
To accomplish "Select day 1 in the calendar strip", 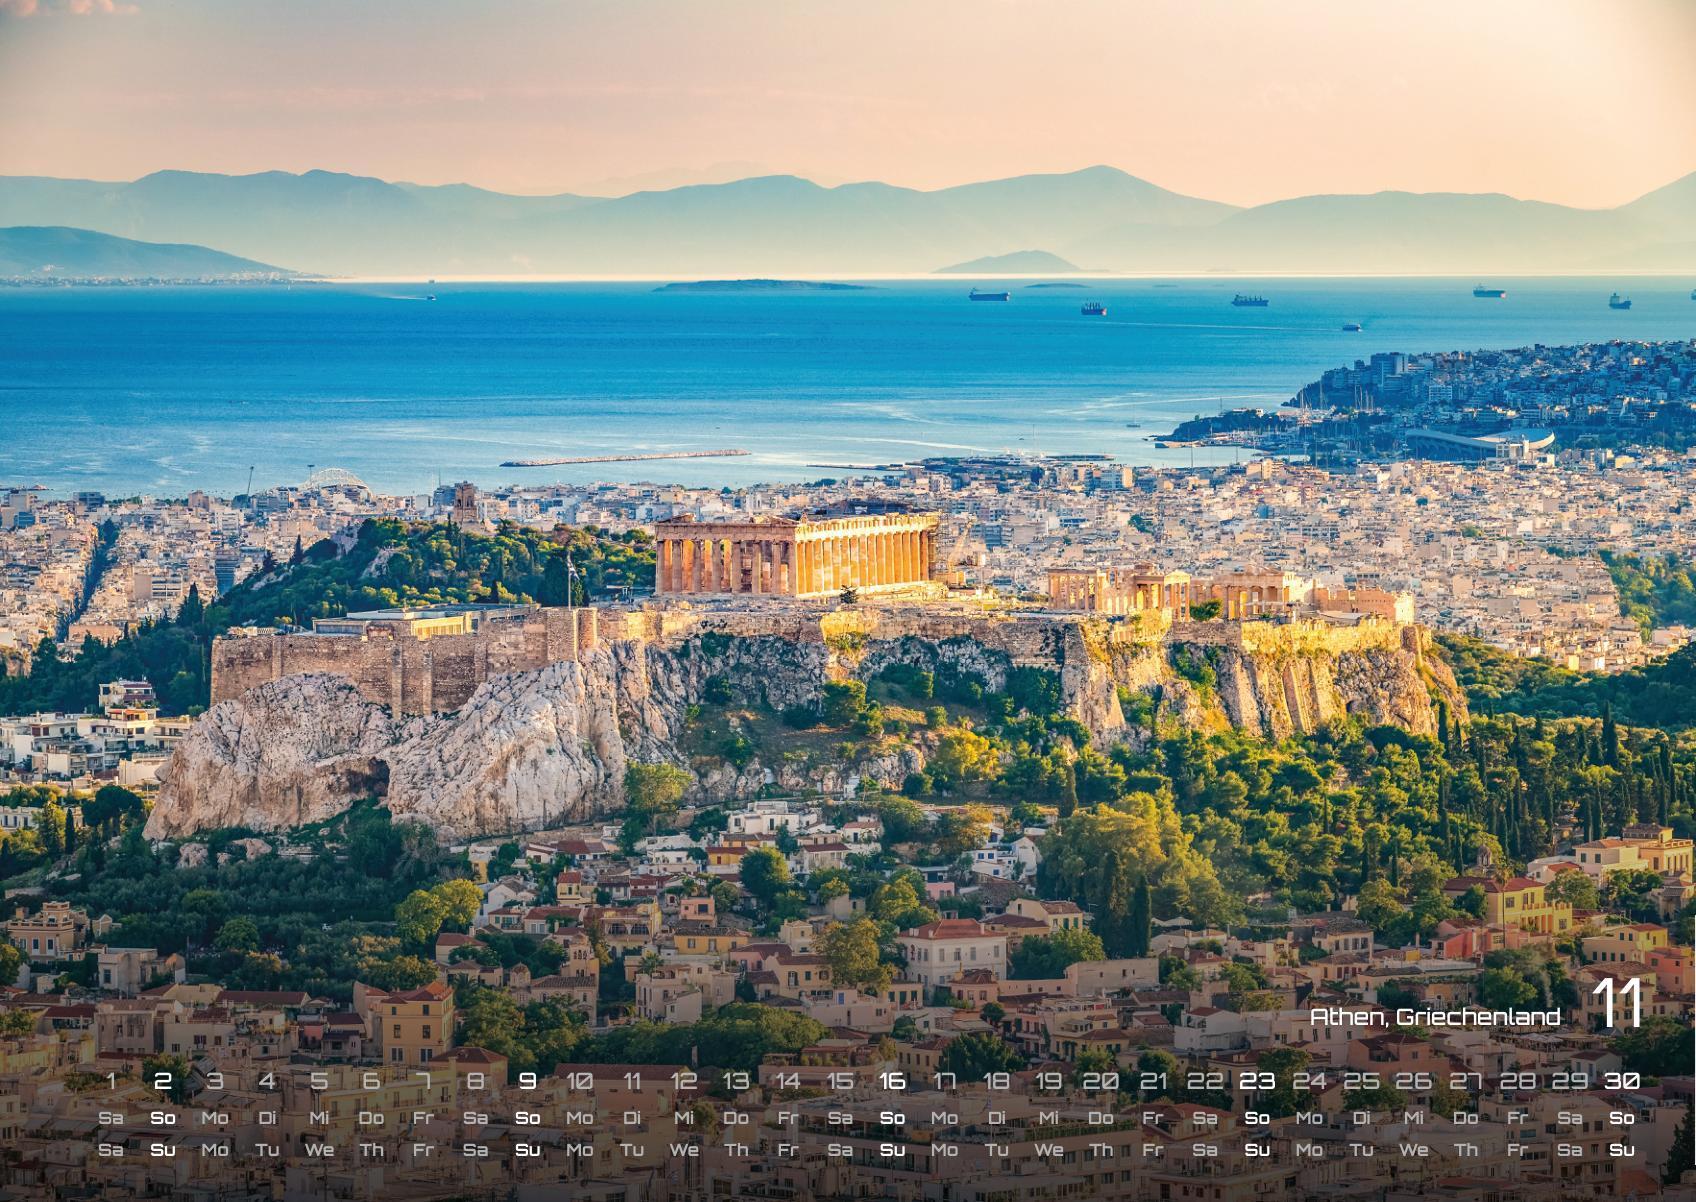I will pyautogui.click(x=111, y=1081).
